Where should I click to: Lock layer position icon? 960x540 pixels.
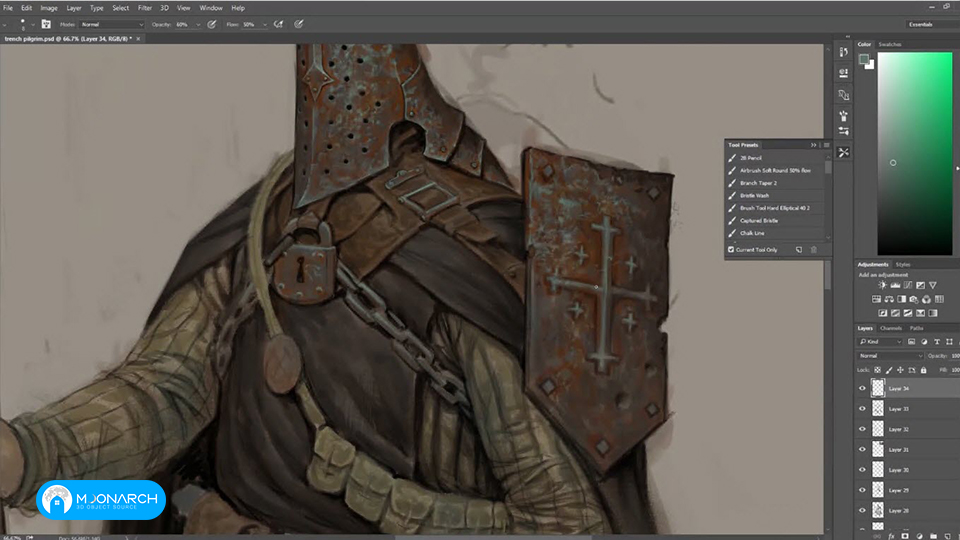pyautogui.click(x=900, y=370)
